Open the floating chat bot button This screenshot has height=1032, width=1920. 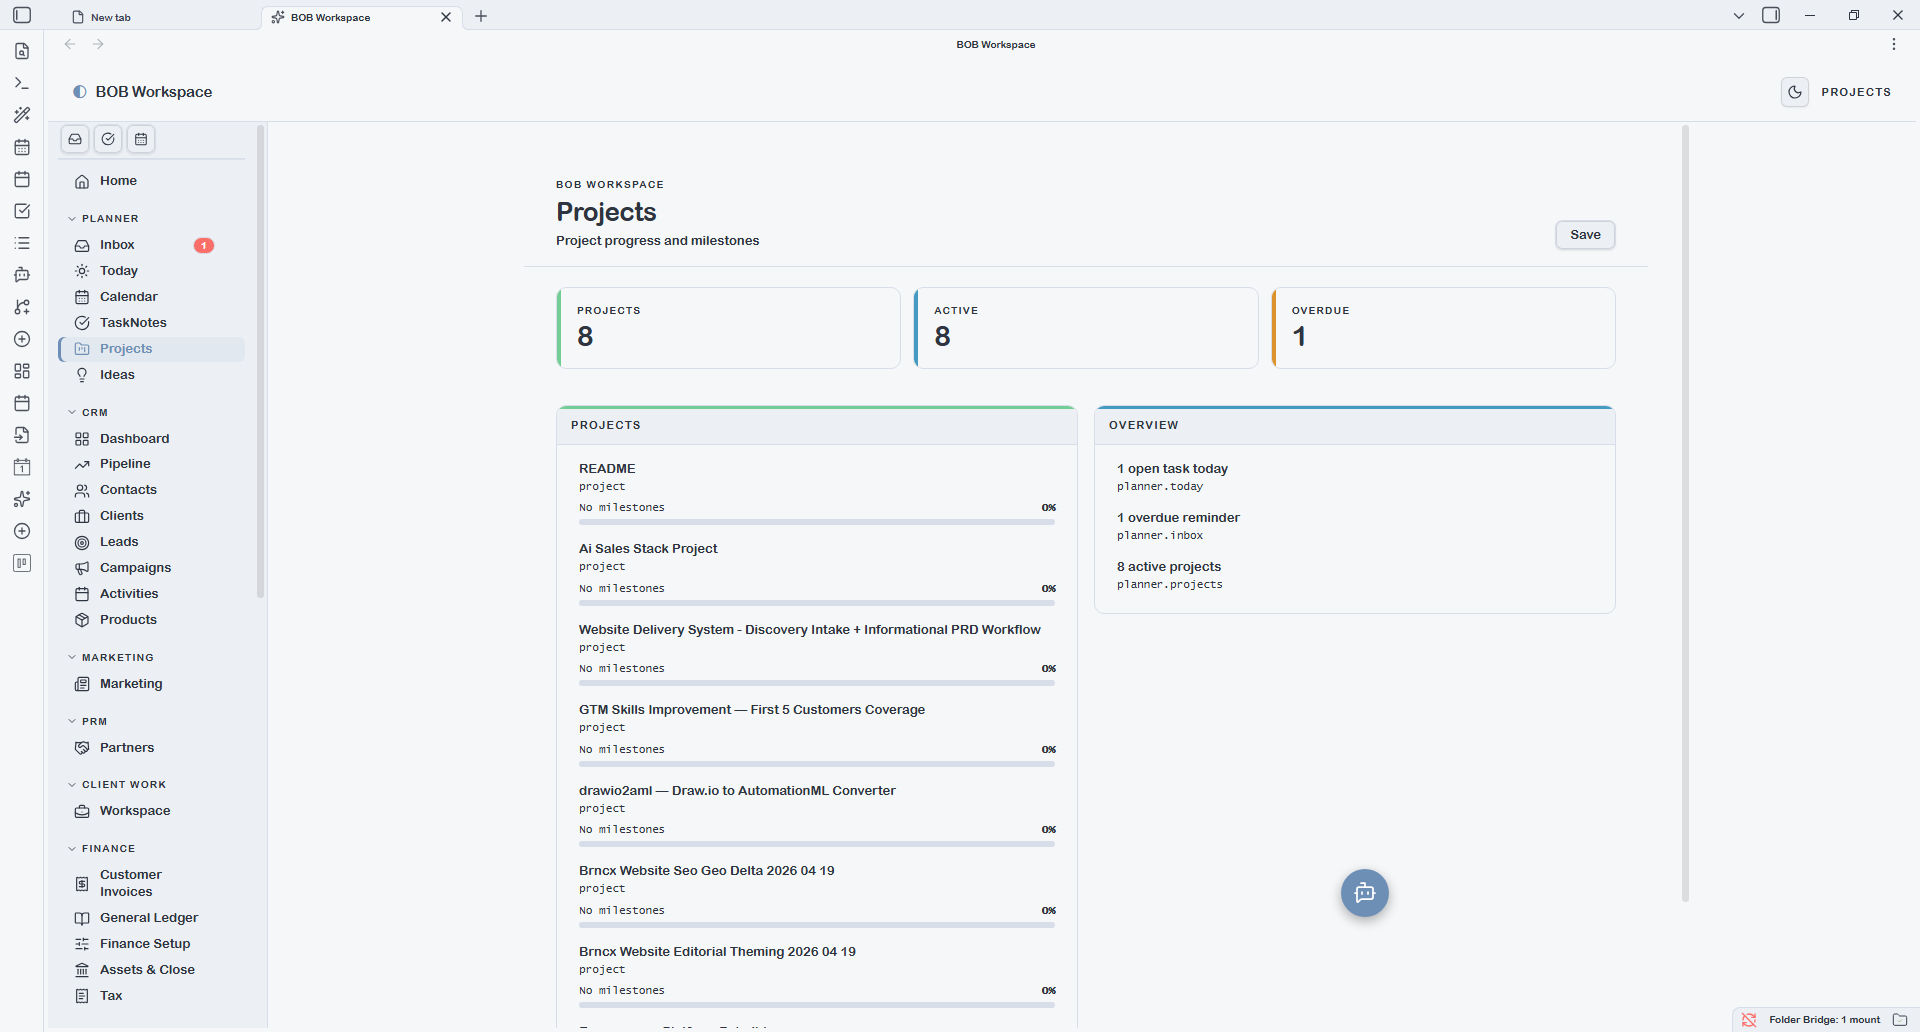(x=1365, y=893)
